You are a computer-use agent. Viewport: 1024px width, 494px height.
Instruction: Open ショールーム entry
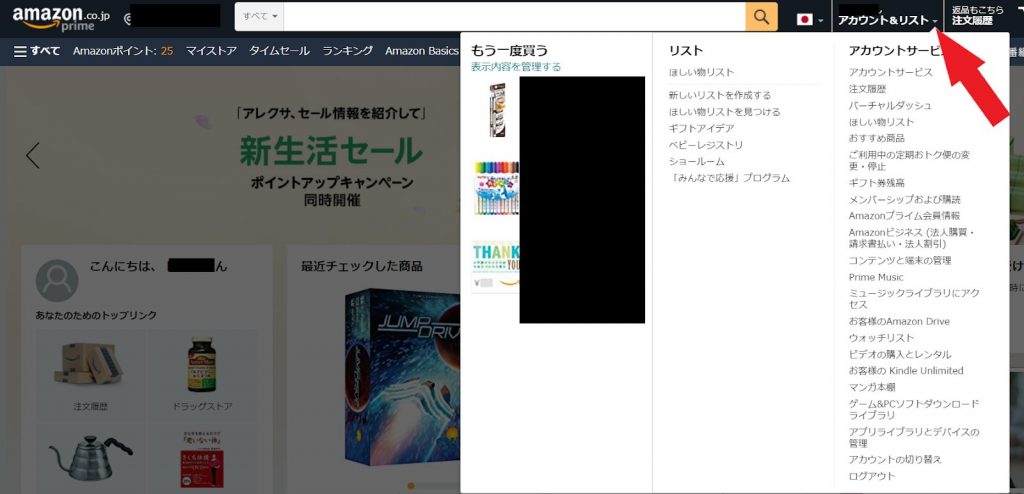(697, 161)
